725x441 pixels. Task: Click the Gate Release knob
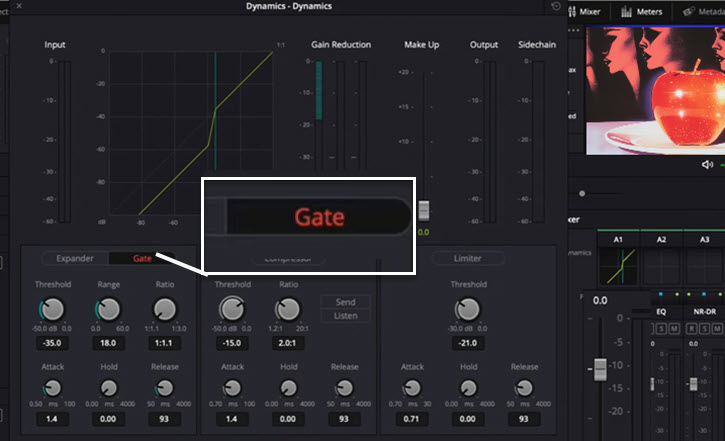pos(164,388)
